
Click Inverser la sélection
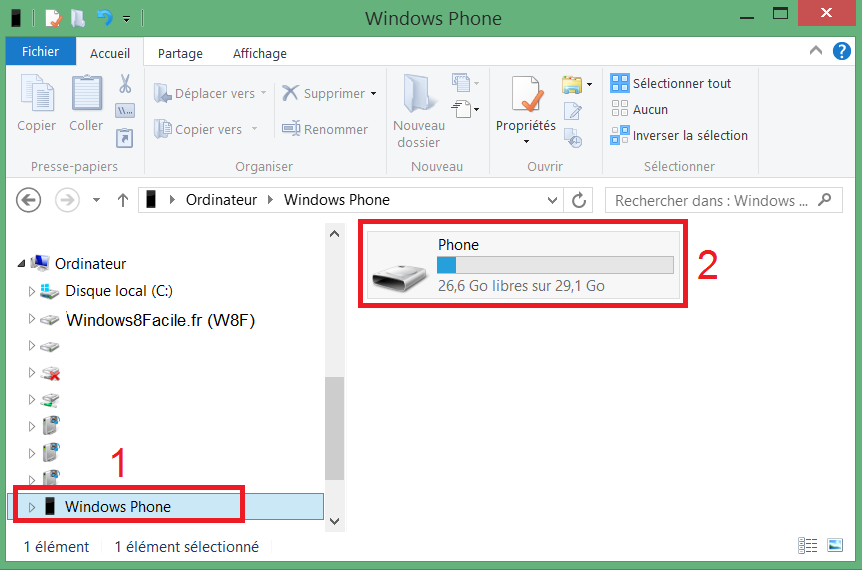679,135
